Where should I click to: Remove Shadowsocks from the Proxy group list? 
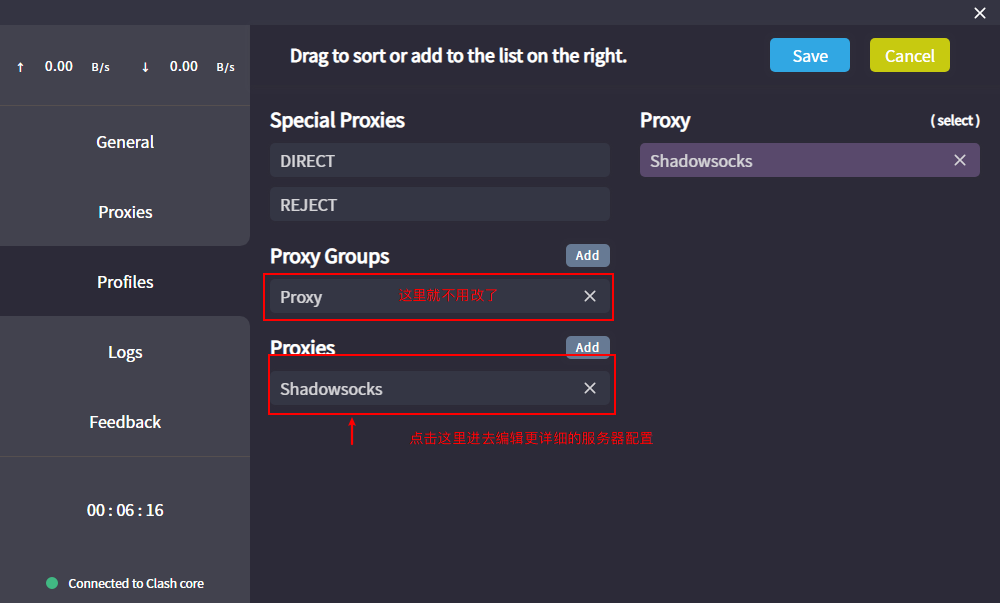959,161
